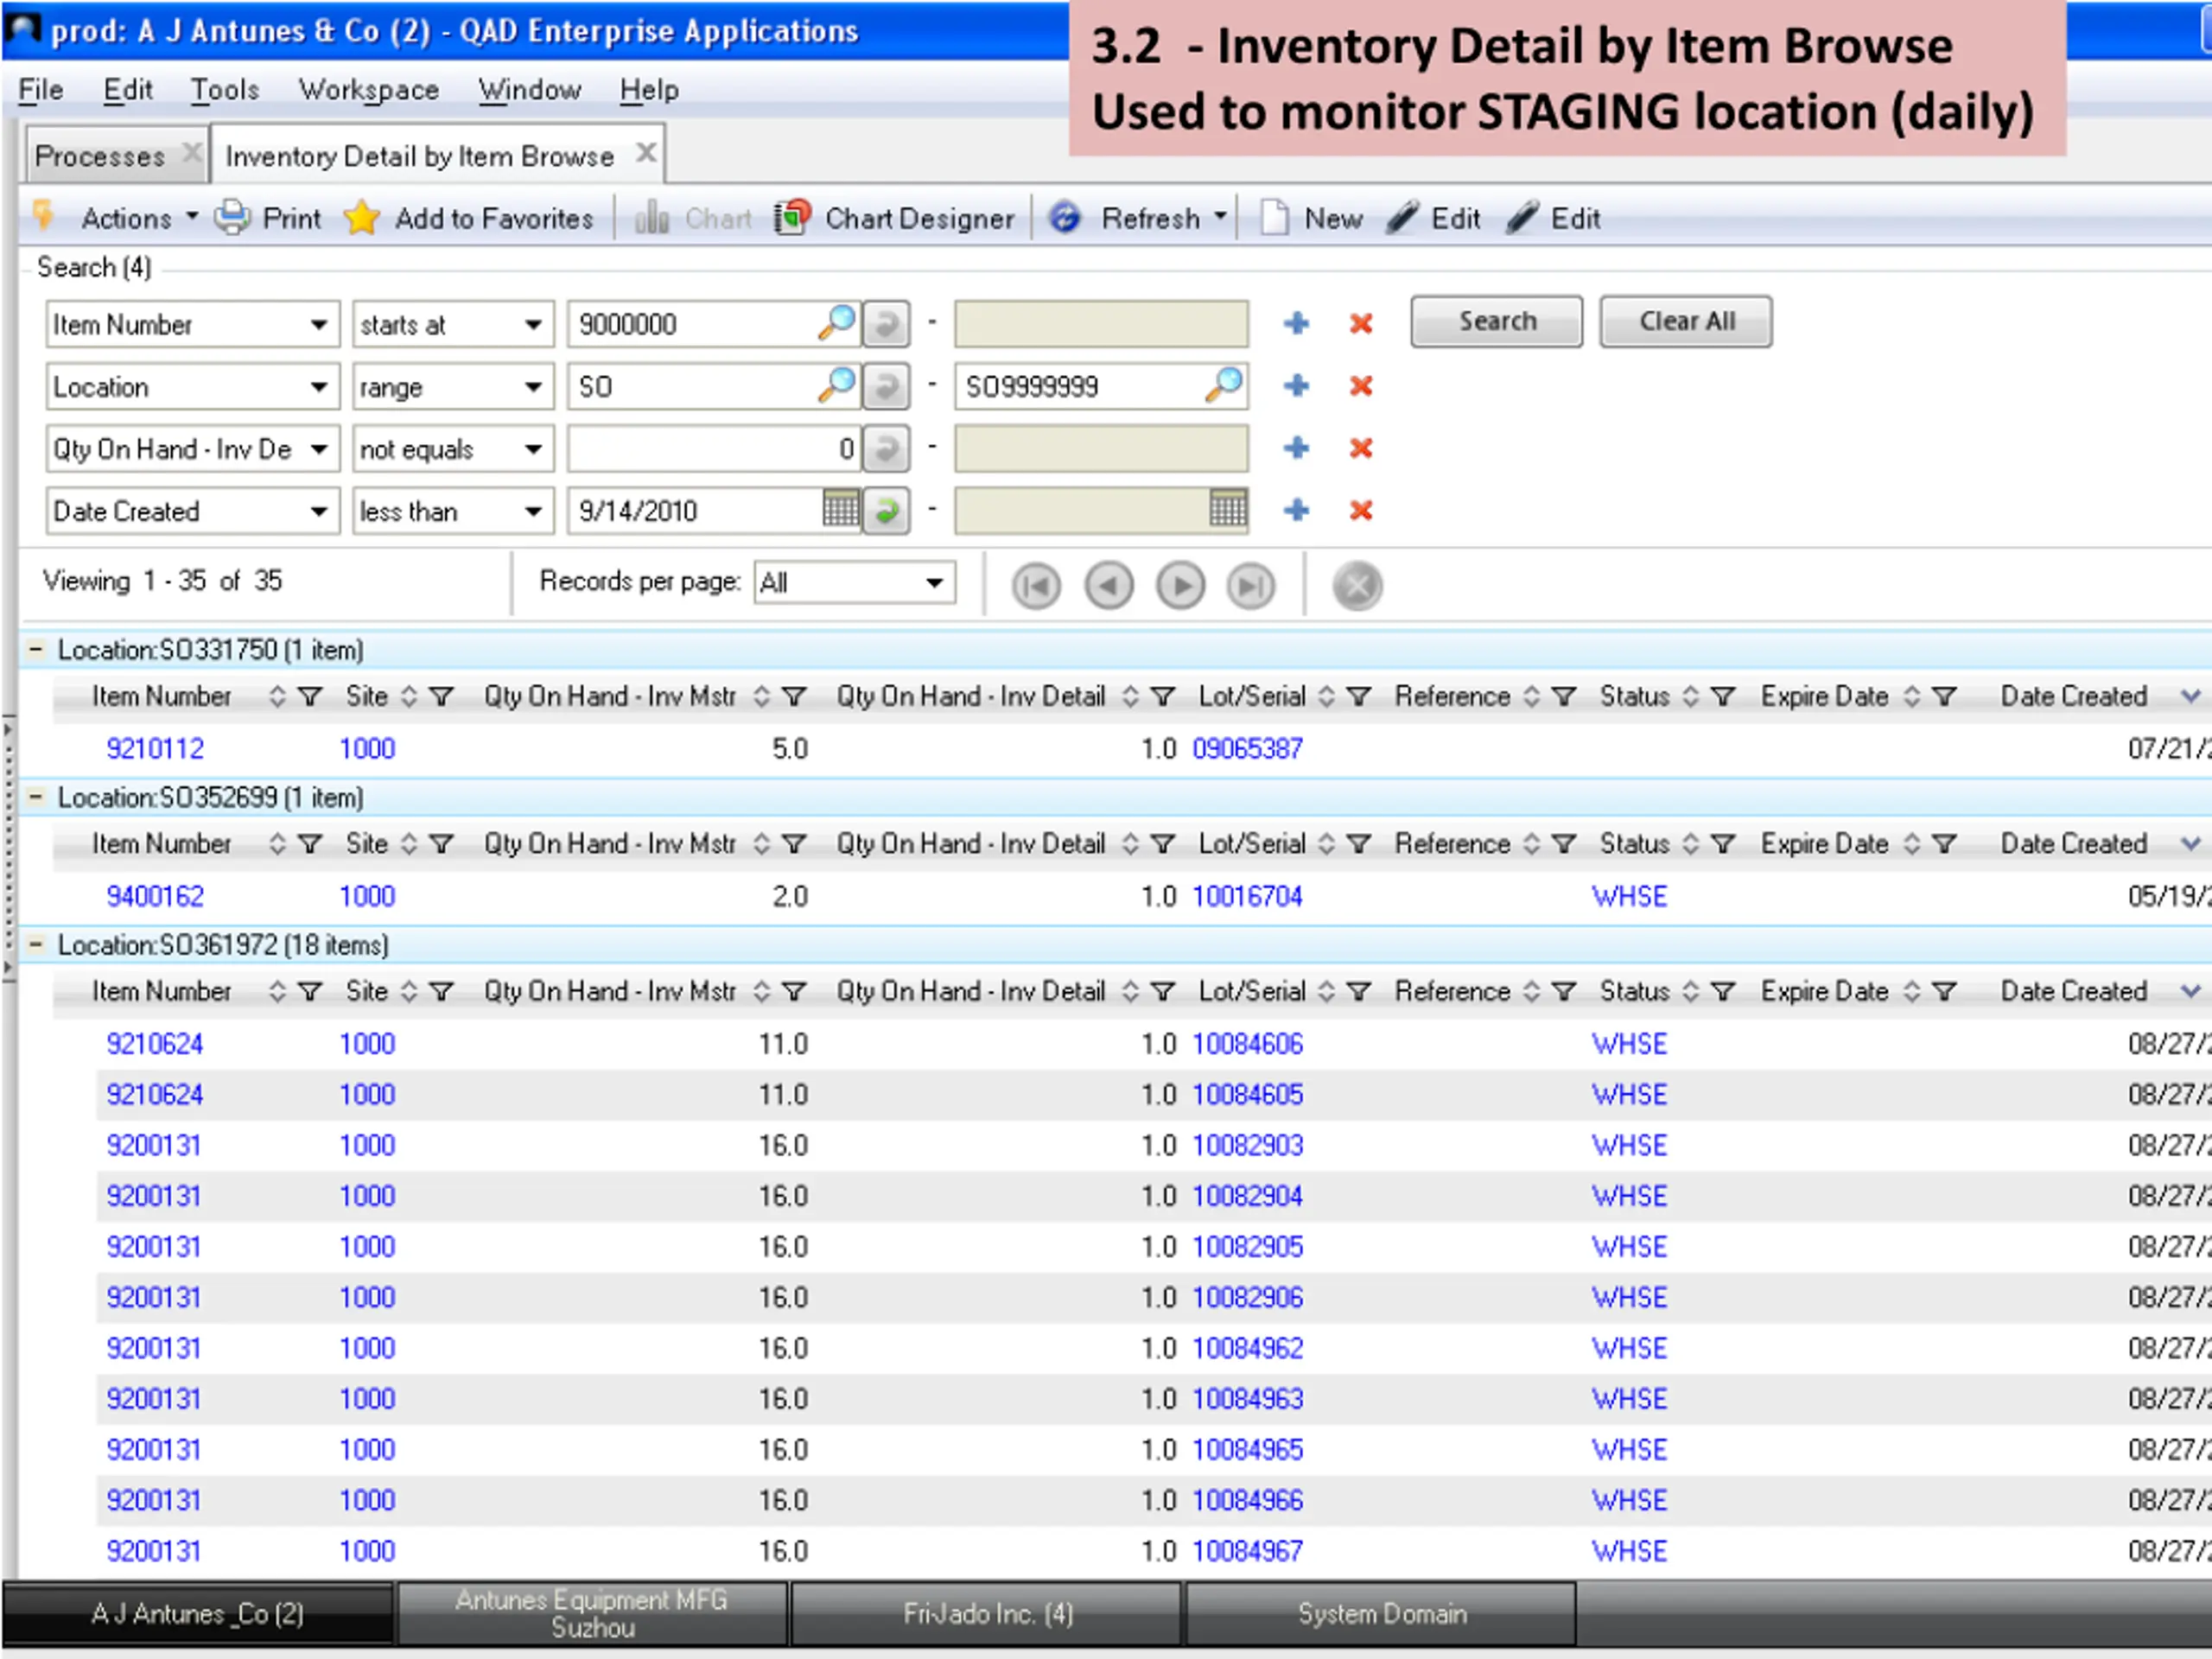The height and width of the screenshot is (1659, 2212).
Task: Open the Refresh dropdown arrow
Action: [x=1220, y=217]
